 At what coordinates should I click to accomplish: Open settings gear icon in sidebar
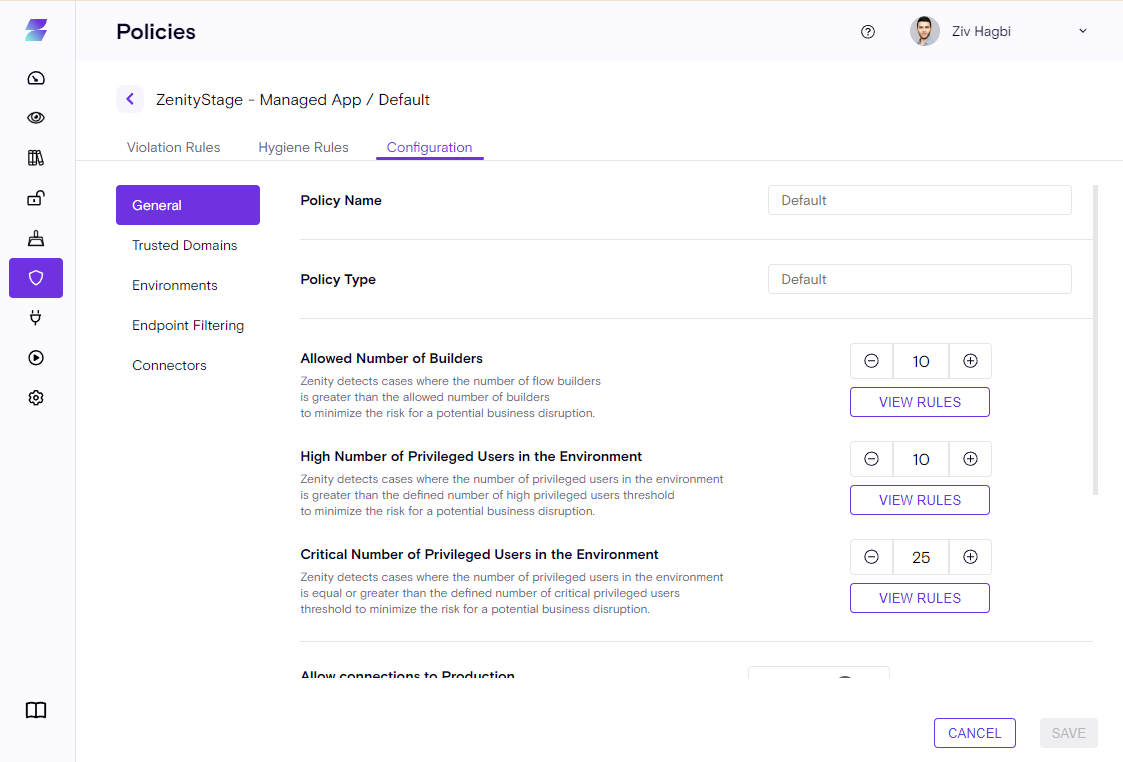click(x=36, y=398)
